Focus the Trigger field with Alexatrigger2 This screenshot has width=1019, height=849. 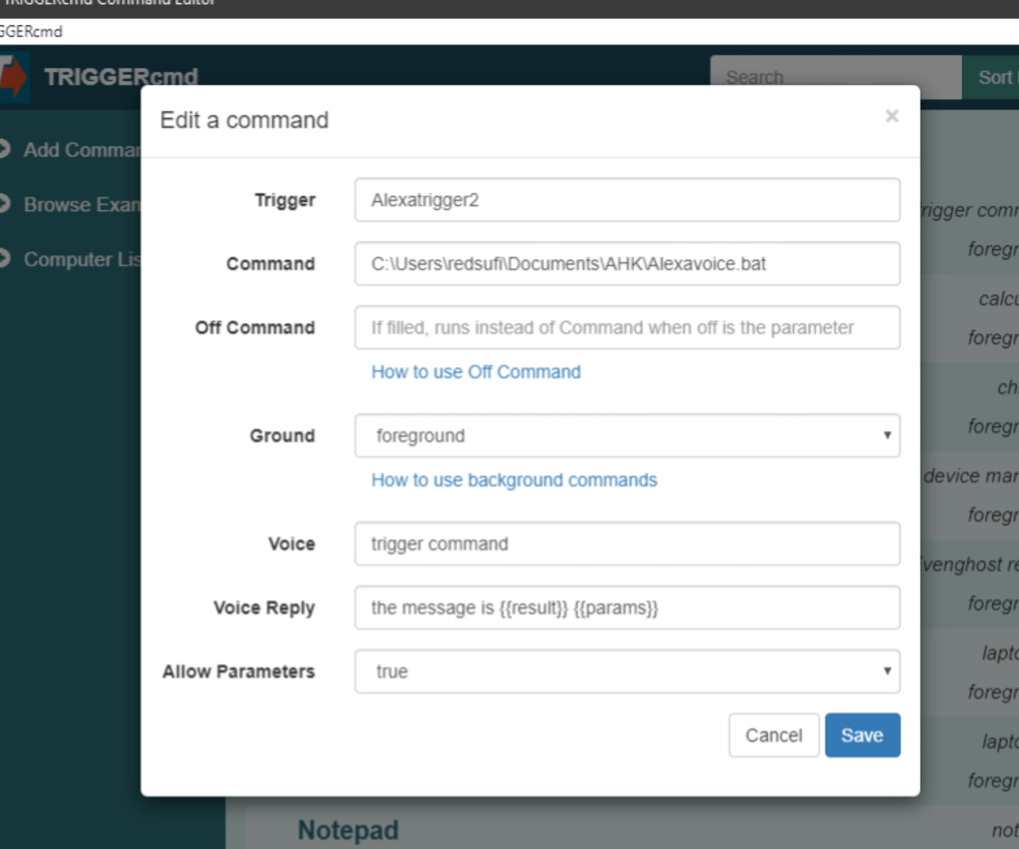click(x=627, y=200)
